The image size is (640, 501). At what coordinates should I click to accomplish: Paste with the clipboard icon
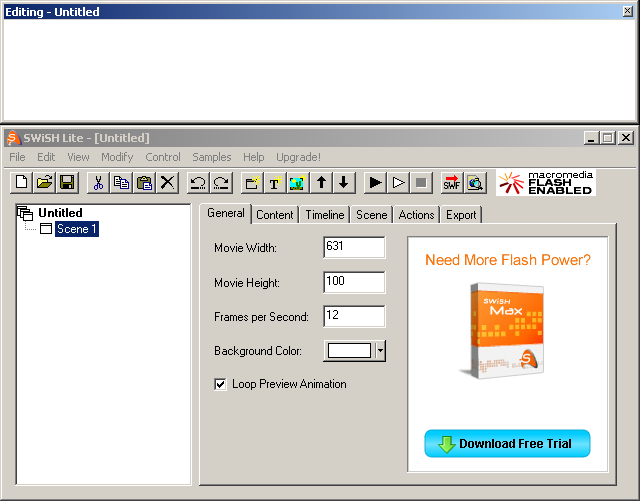pyautogui.click(x=144, y=182)
